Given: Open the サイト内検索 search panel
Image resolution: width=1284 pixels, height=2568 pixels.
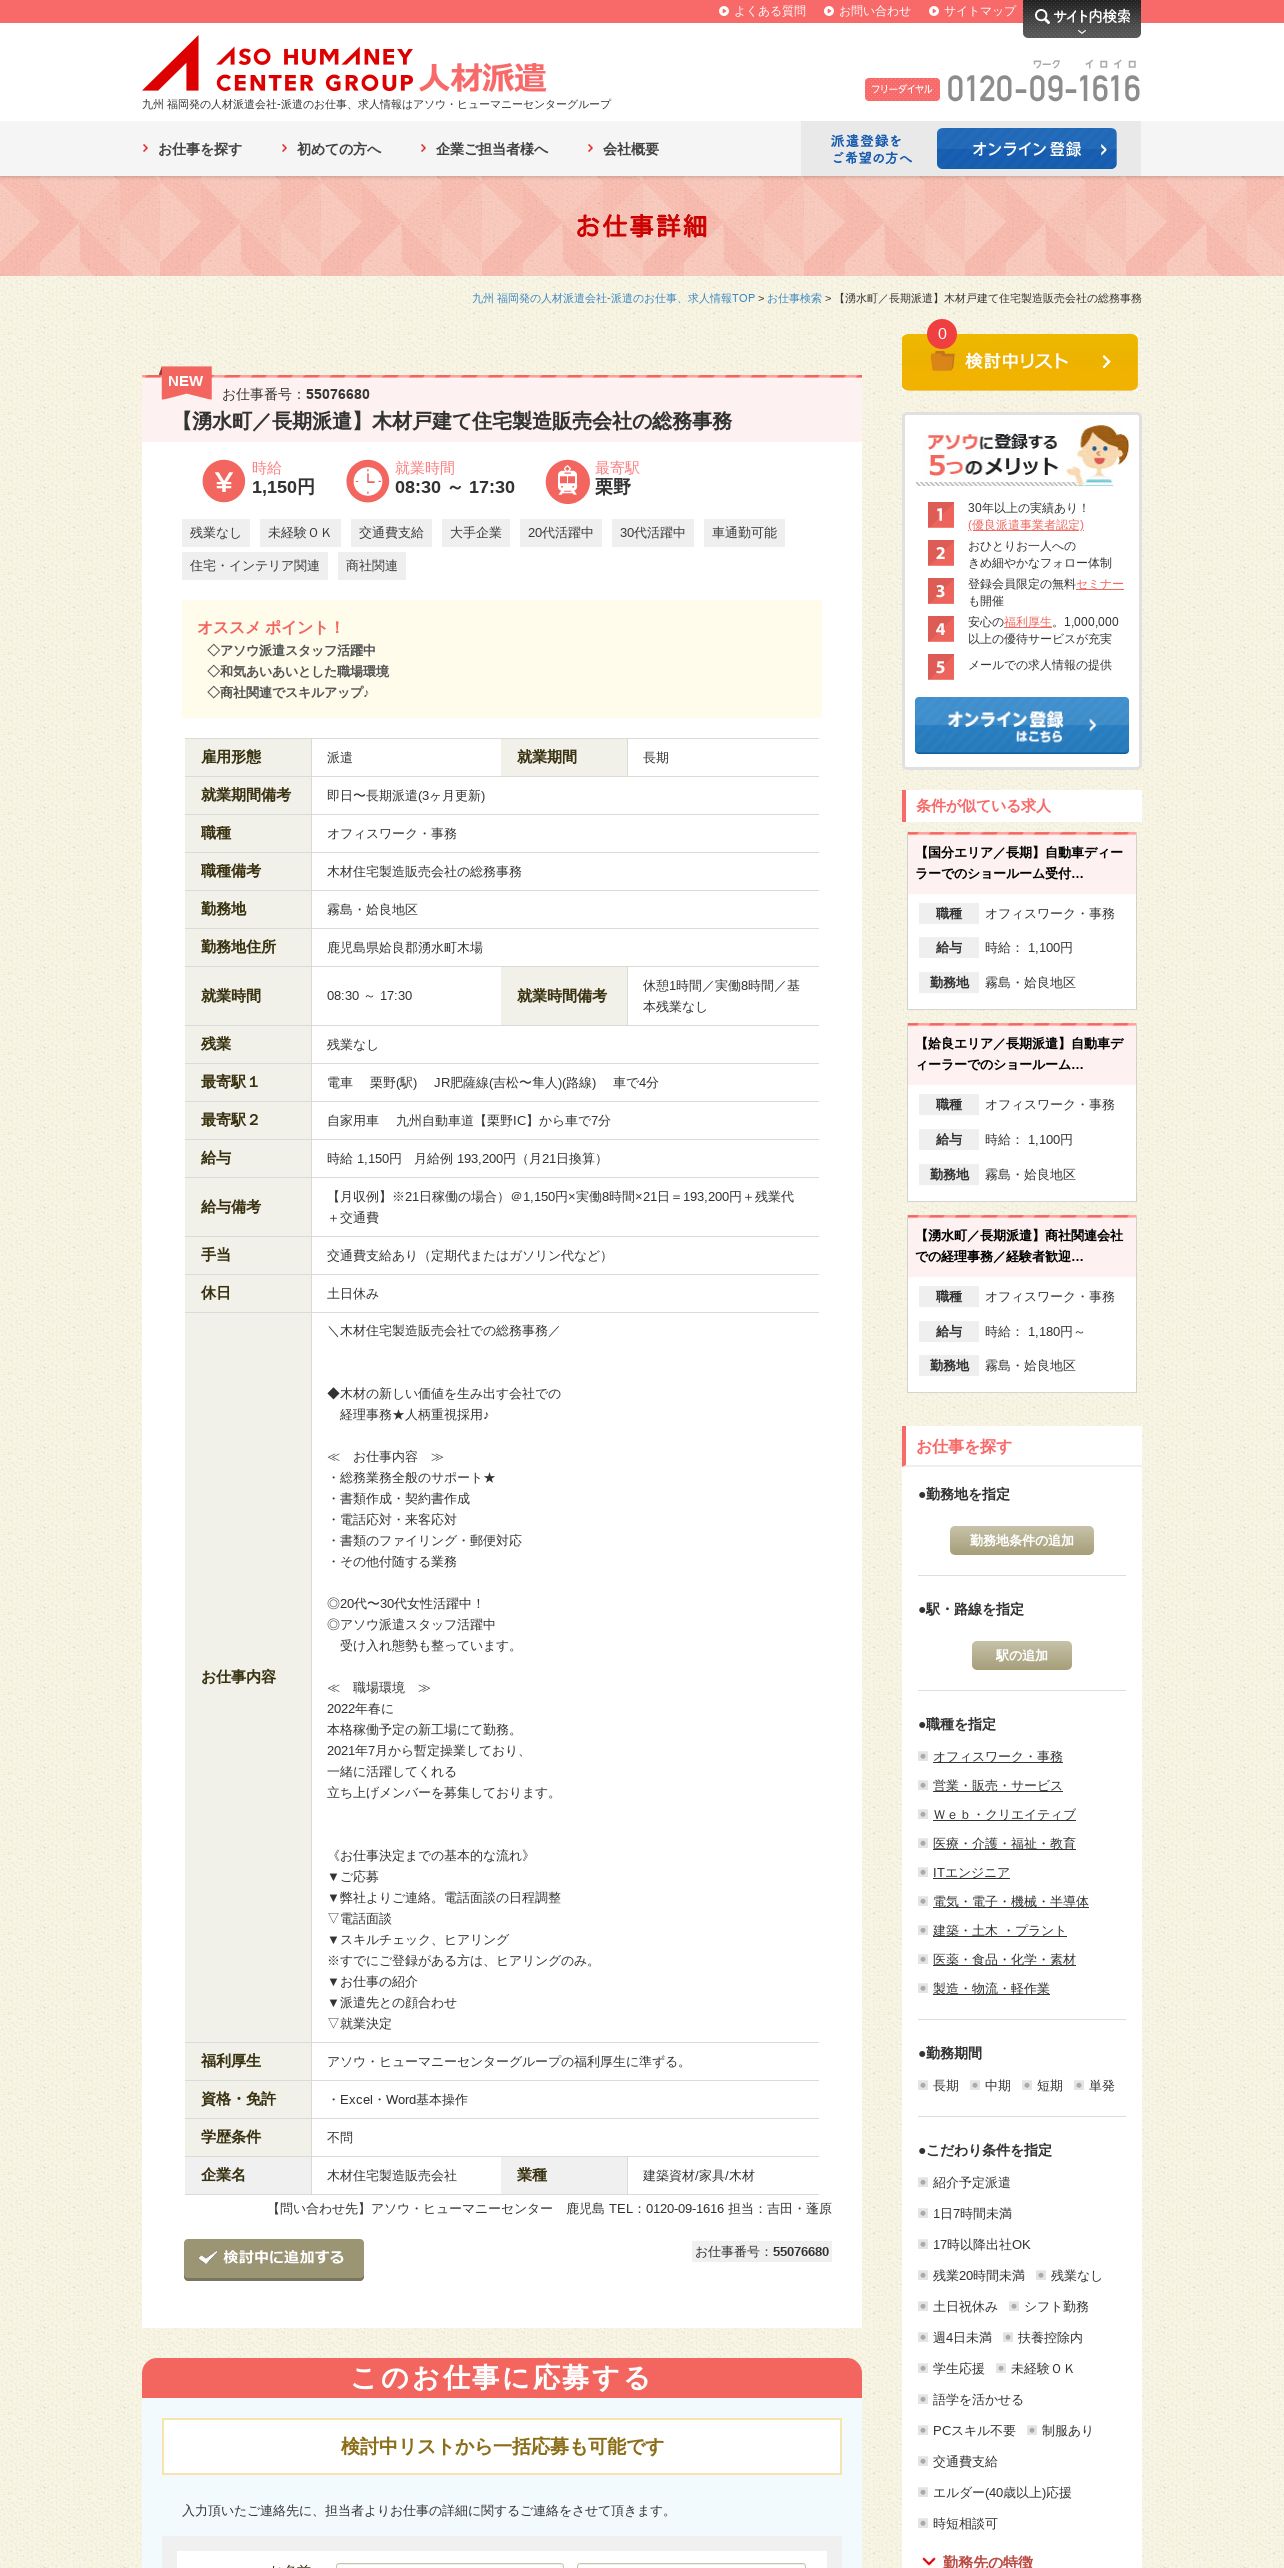Looking at the screenshot, I should pos(1081,18).
